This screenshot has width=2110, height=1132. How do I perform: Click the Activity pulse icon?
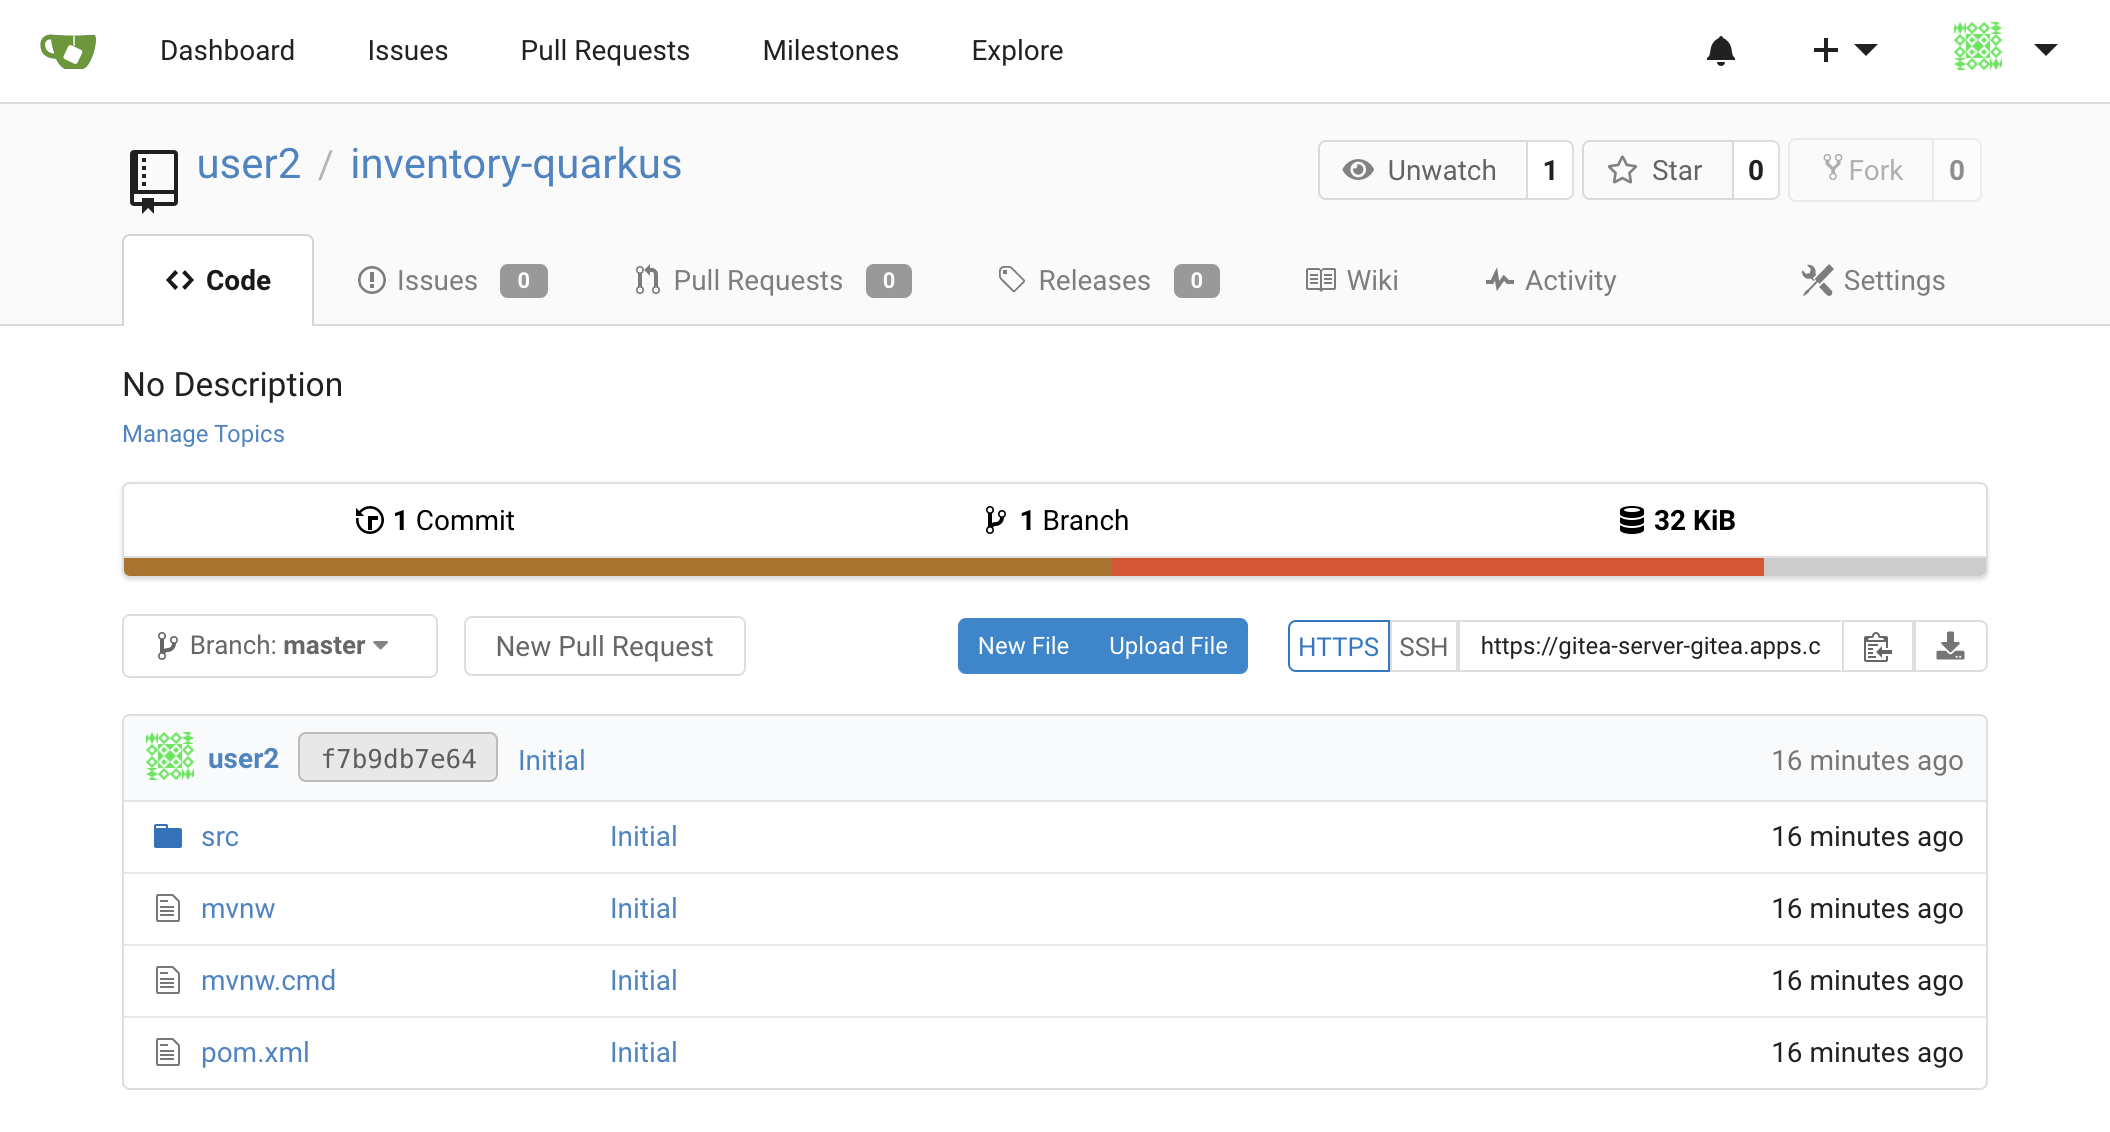tap(1498, 280)
